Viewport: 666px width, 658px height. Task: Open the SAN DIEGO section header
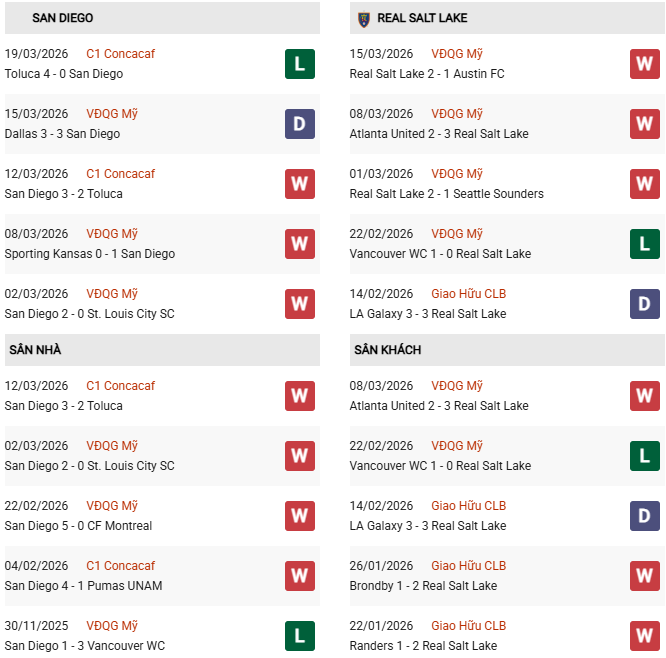click(x=63, y=18)
